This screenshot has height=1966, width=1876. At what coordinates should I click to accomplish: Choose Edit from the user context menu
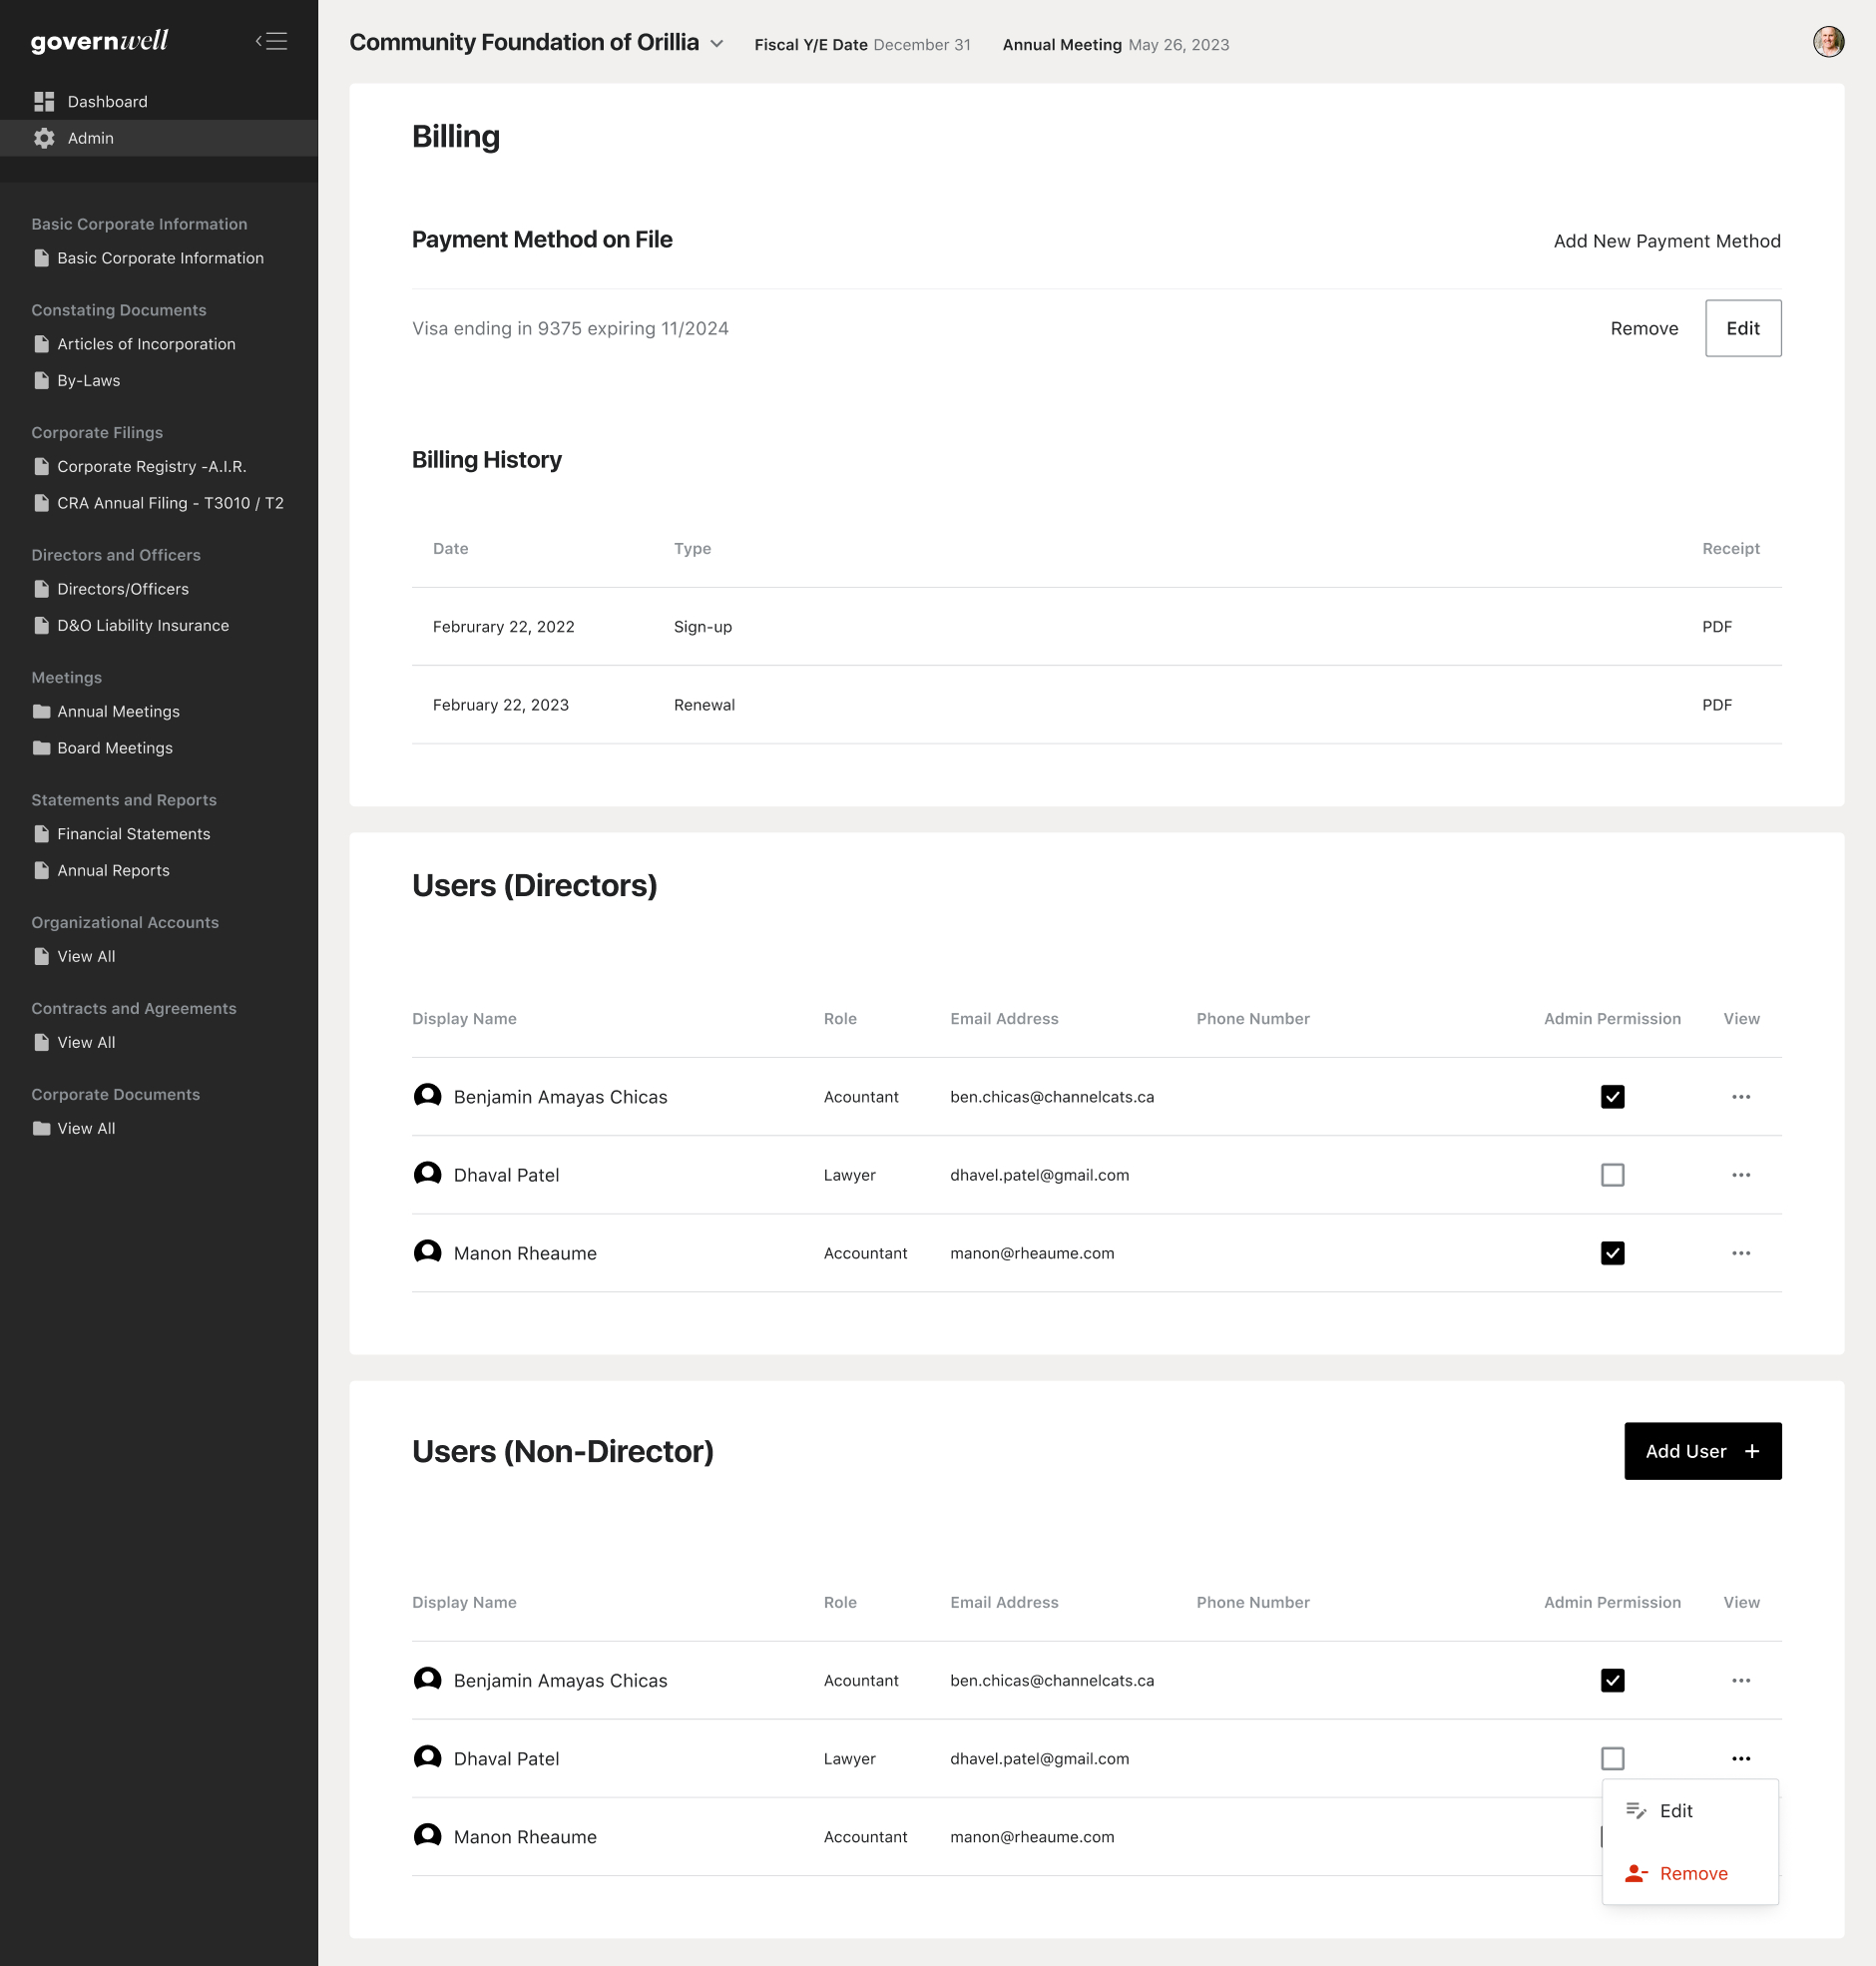click(x=1675, y=1811)
